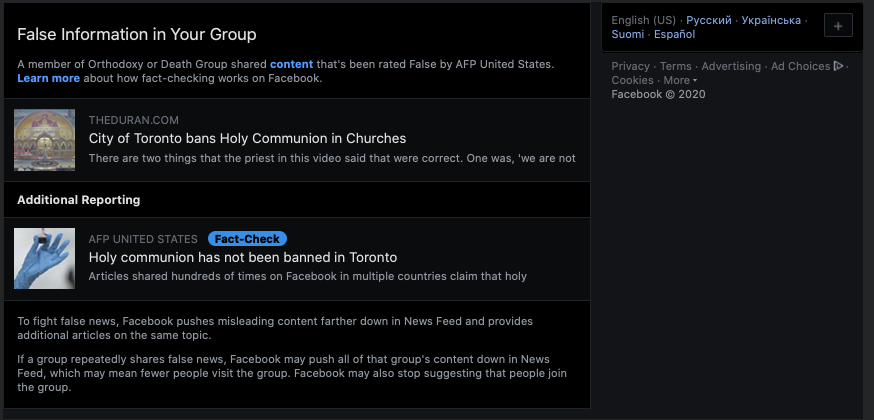Expand the More footer dropdown
Screen dimensions: 874x420
click(x=680, y=80)
